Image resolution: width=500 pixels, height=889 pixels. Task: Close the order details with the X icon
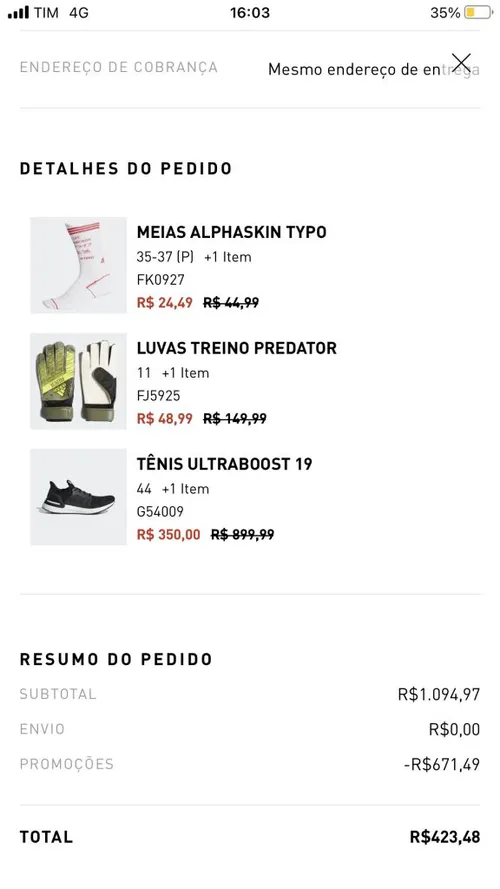(x=461, y=62)
